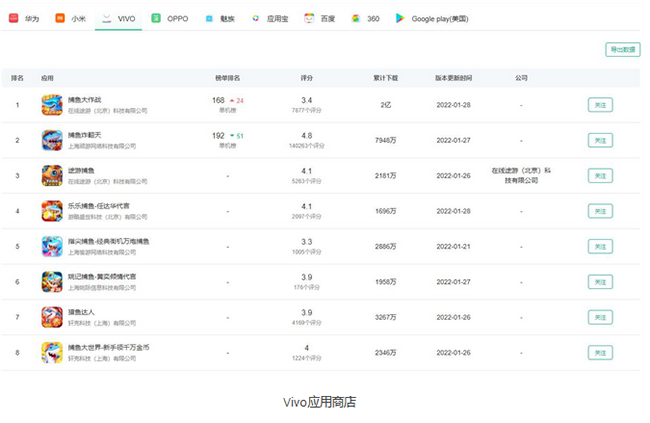Screen dimensions: 650x423
Task: Switch to the OPPO store tab
Action: tap(170, 19)
